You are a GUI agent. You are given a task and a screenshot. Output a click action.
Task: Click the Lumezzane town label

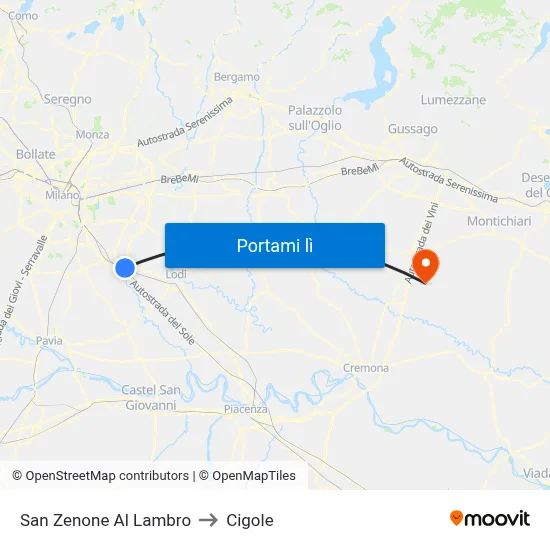click(x=454, y=100)
